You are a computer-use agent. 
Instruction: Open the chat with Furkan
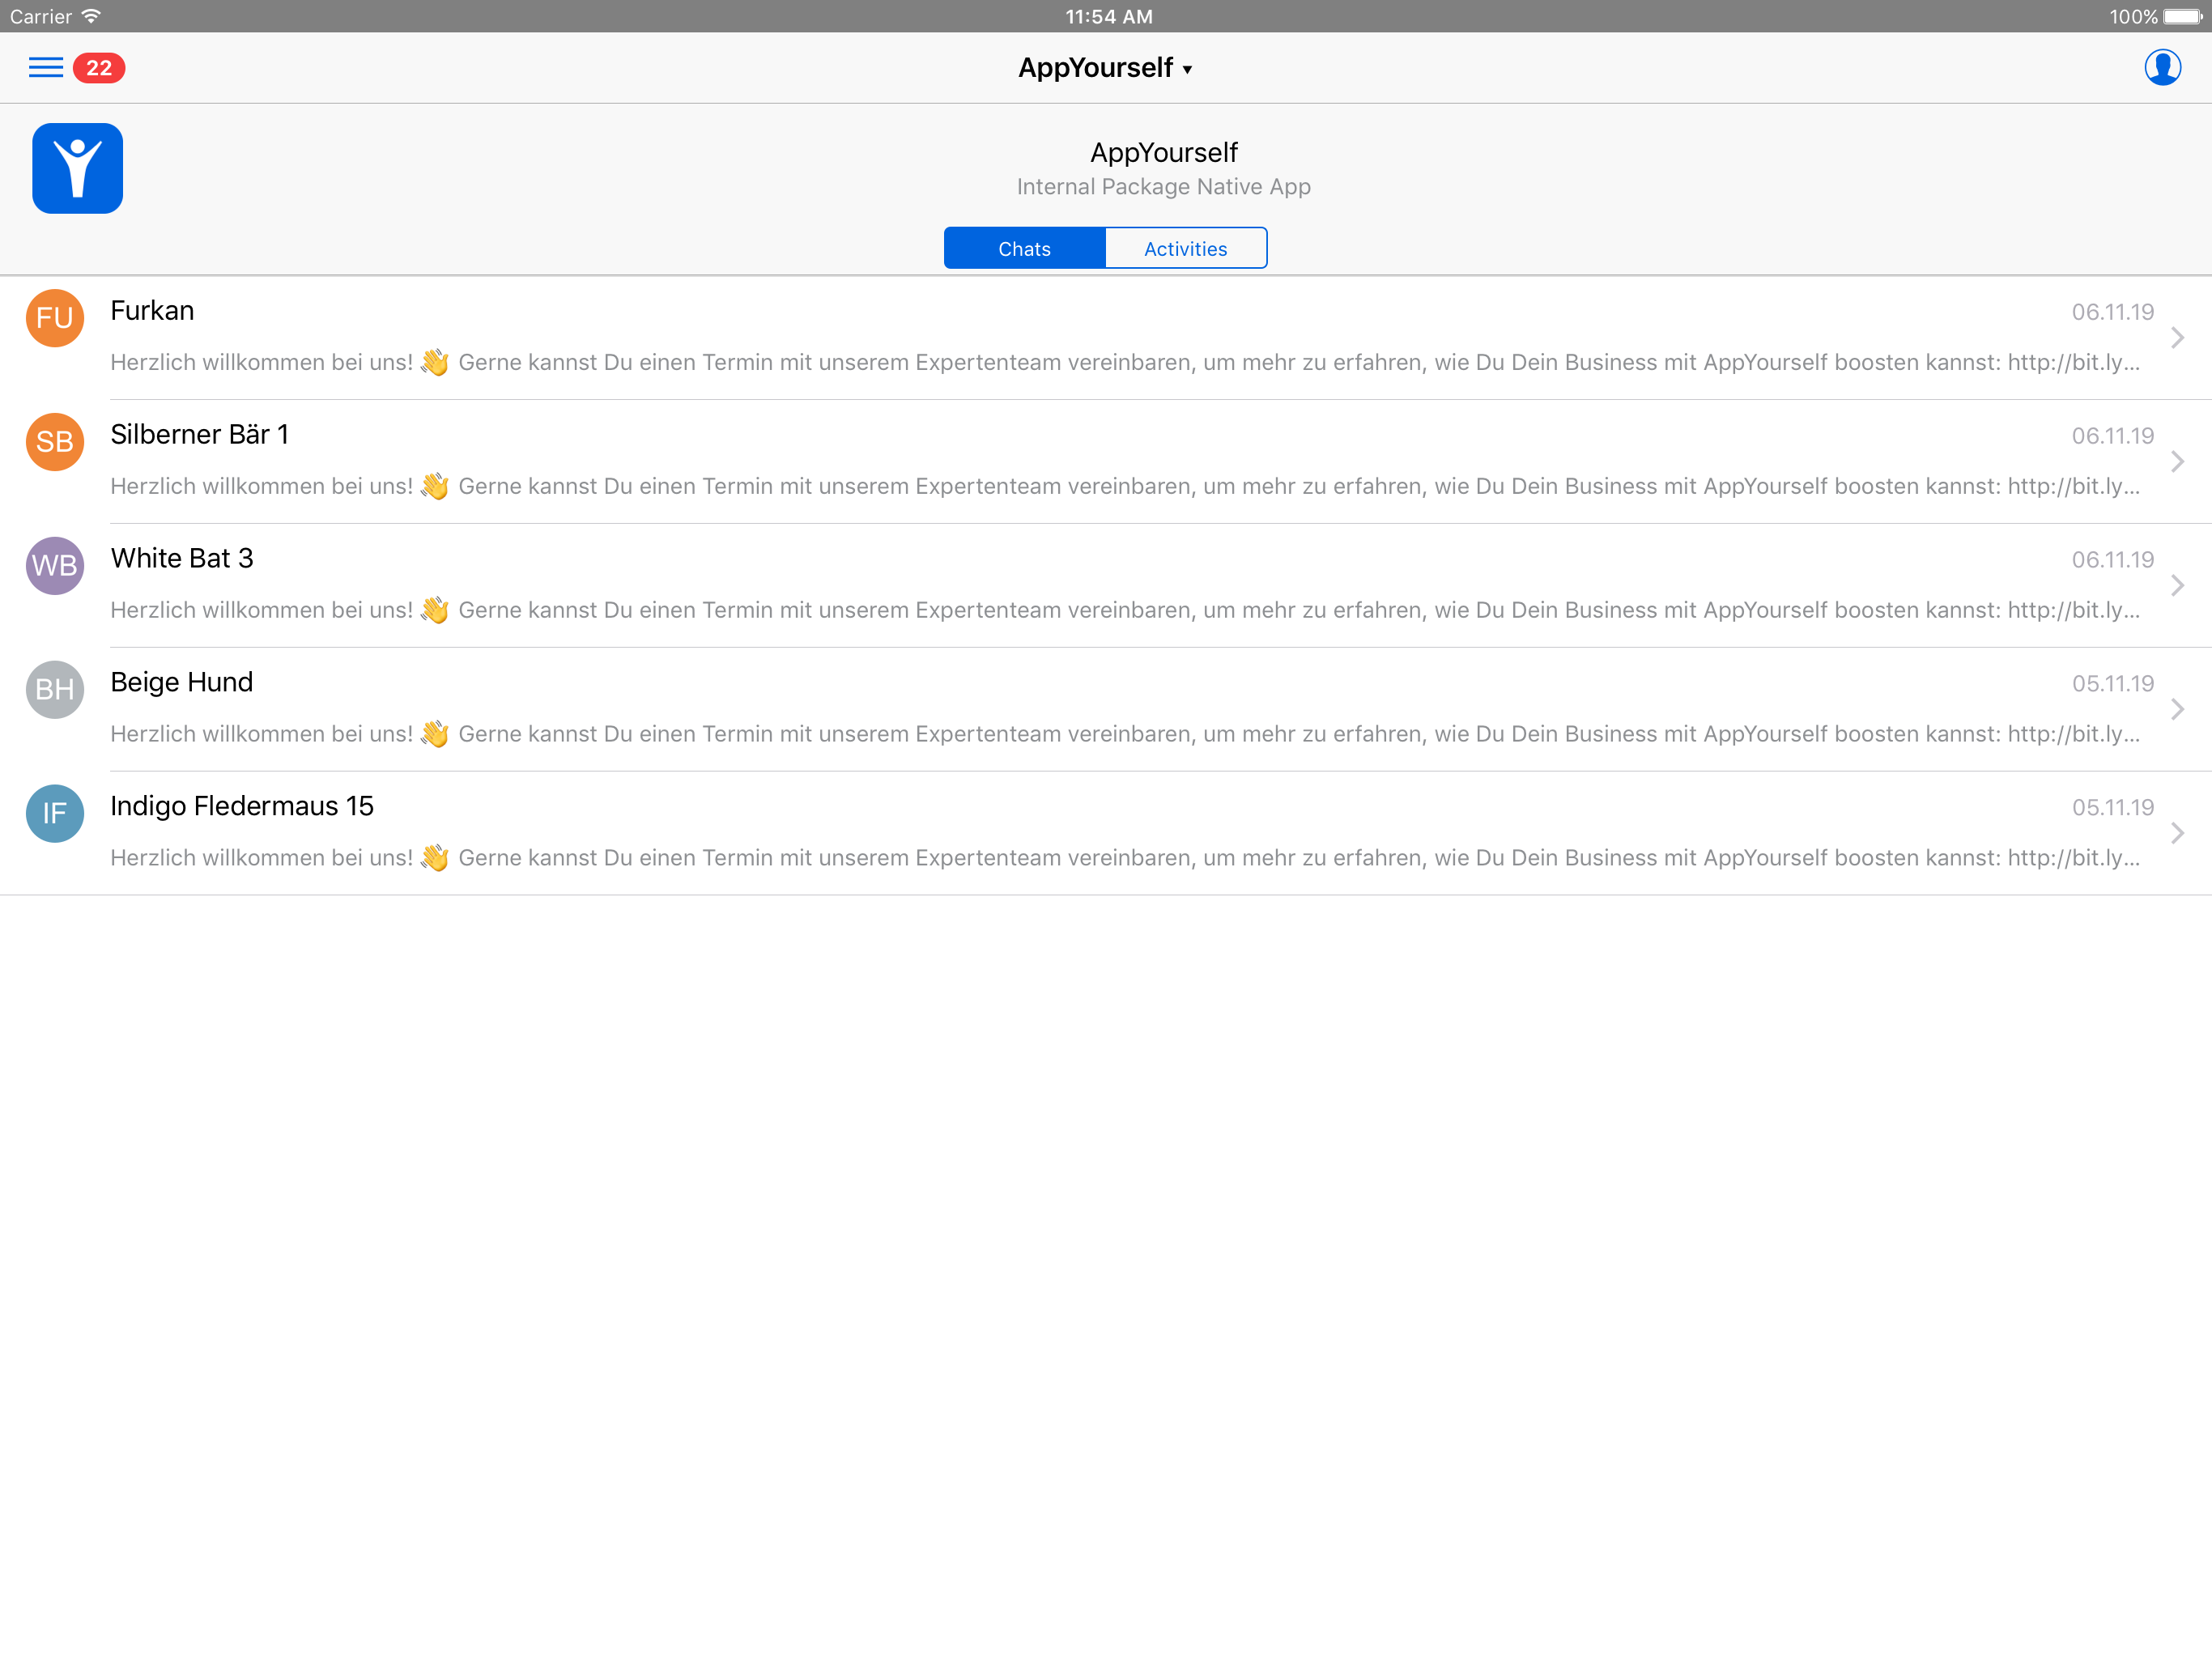(1106, 338)
